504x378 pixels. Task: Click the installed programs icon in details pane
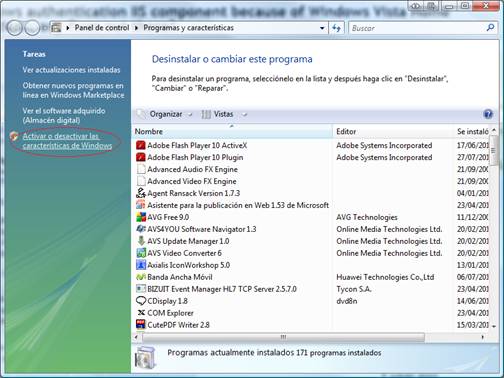(145, 359)
